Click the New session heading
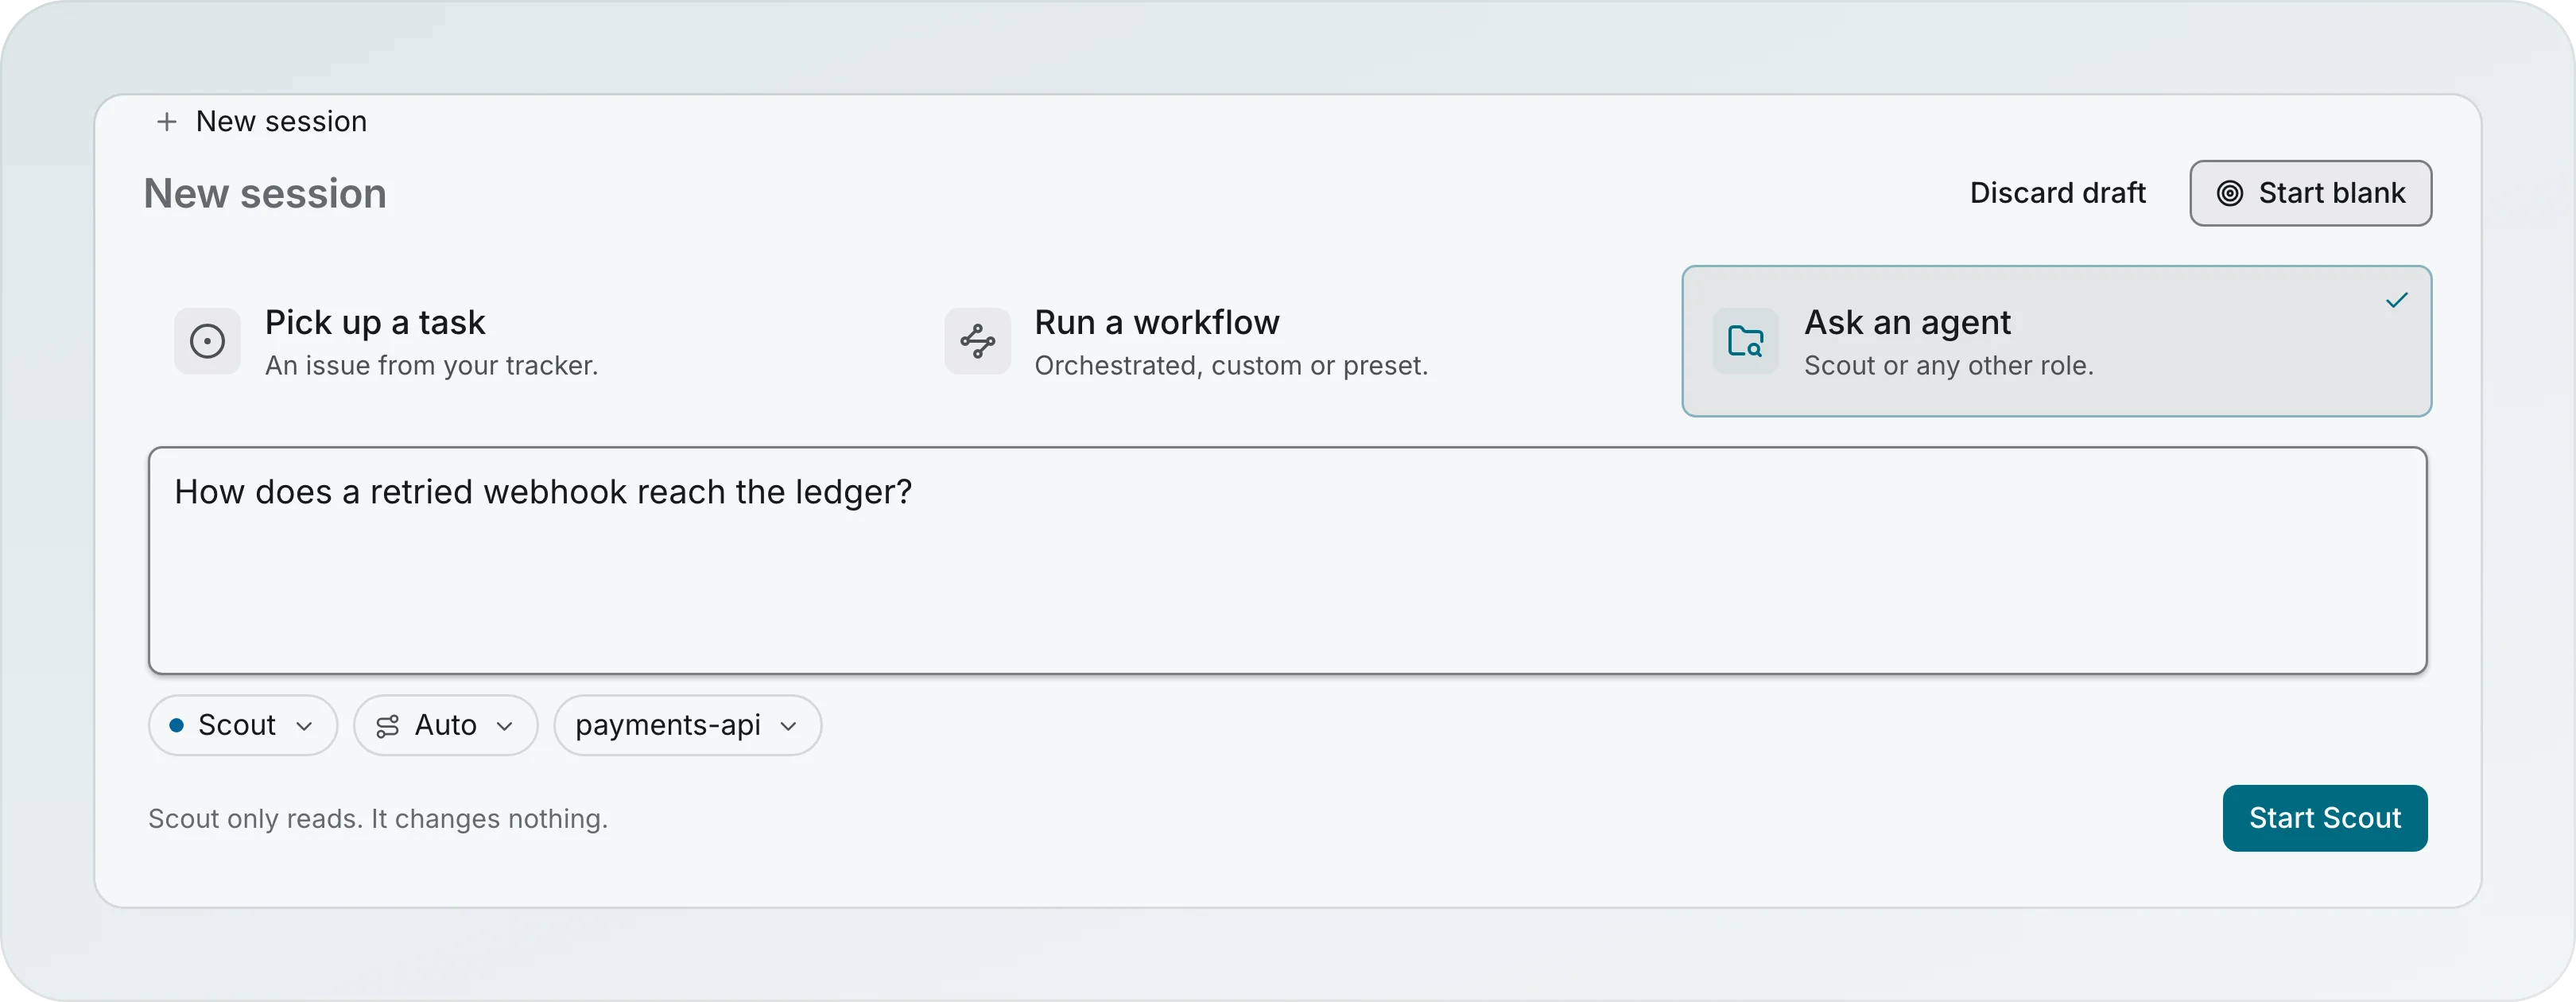Screen dimensions: 2576x1002 coord(265,194)
